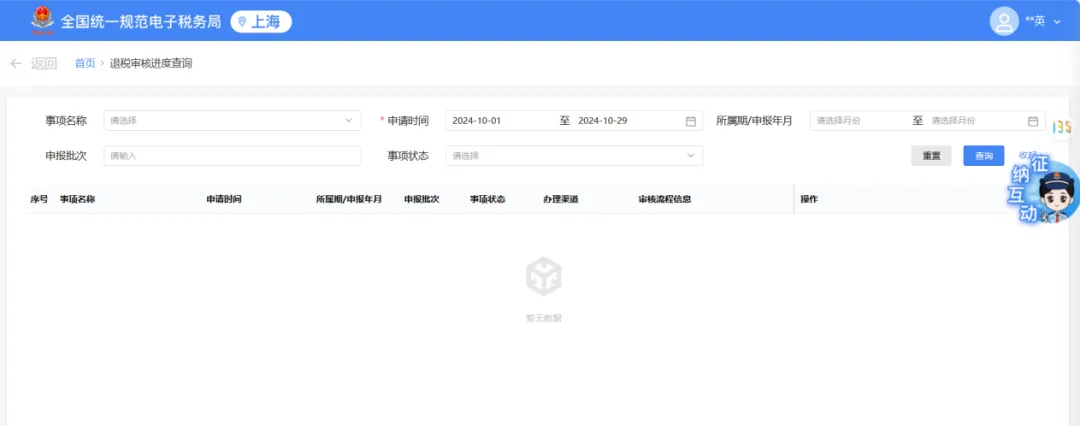
Task: Click the **英 username text
Action: click(x=1035, y=21)
